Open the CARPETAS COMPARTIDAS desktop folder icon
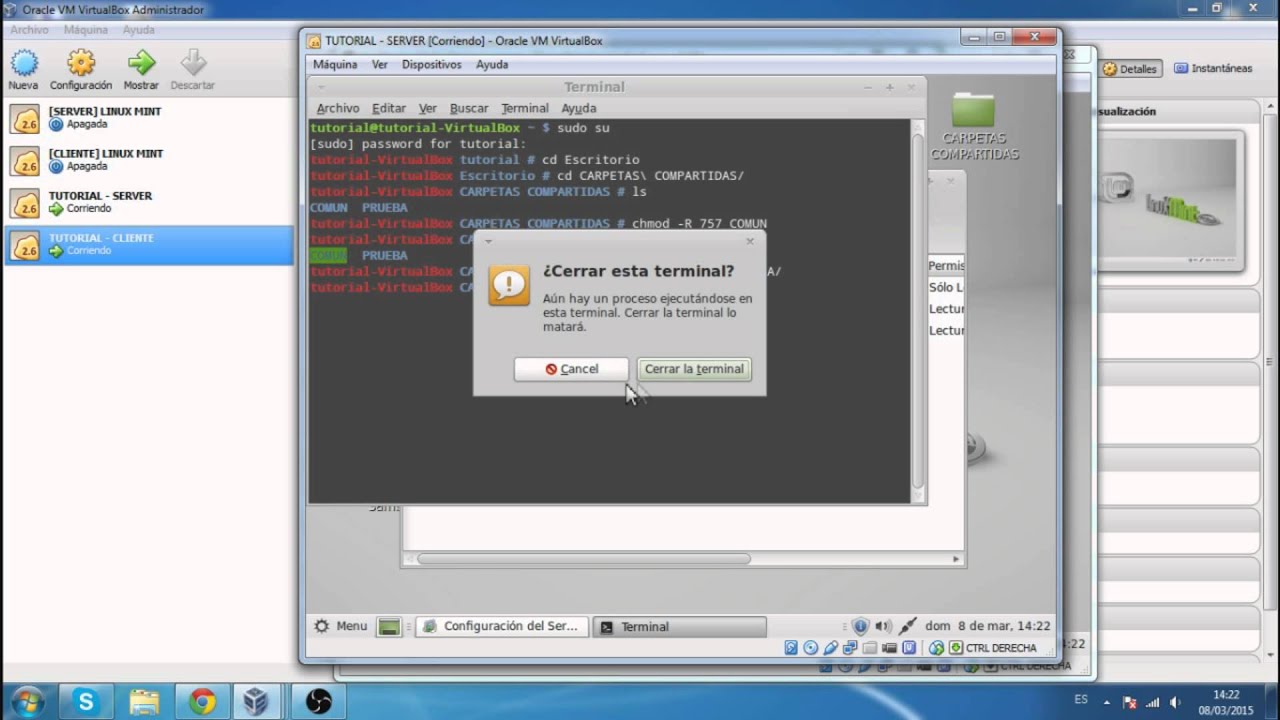Viewport: 1280px width, 720px height. click(x=974, y=126)
